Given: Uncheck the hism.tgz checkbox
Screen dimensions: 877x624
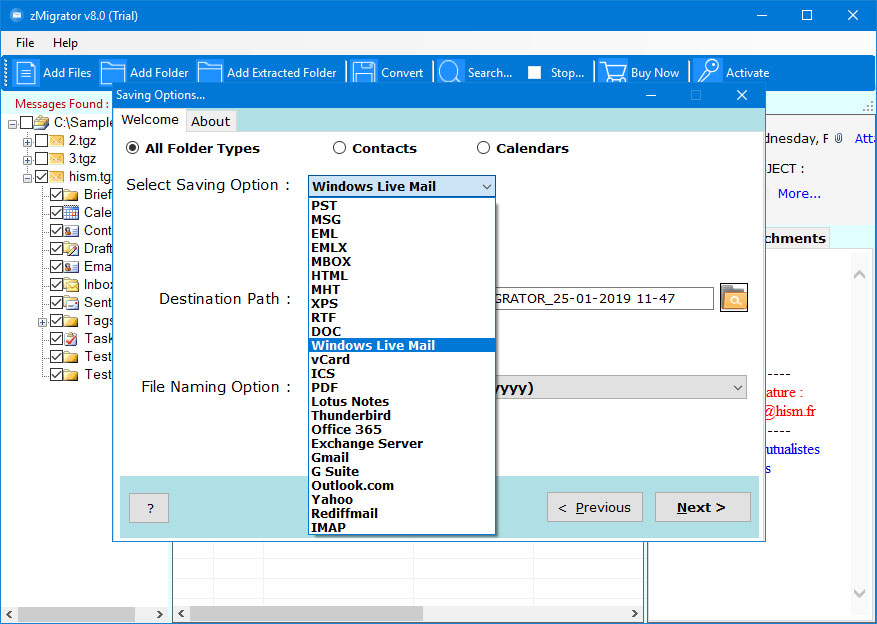Looking at the screenshot, I should coord(41,177).
